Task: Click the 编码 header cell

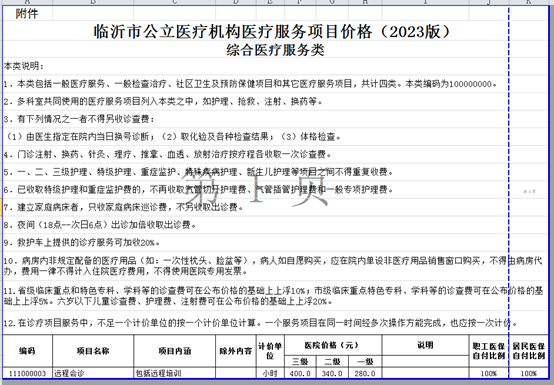Action: tap(28, 351)
